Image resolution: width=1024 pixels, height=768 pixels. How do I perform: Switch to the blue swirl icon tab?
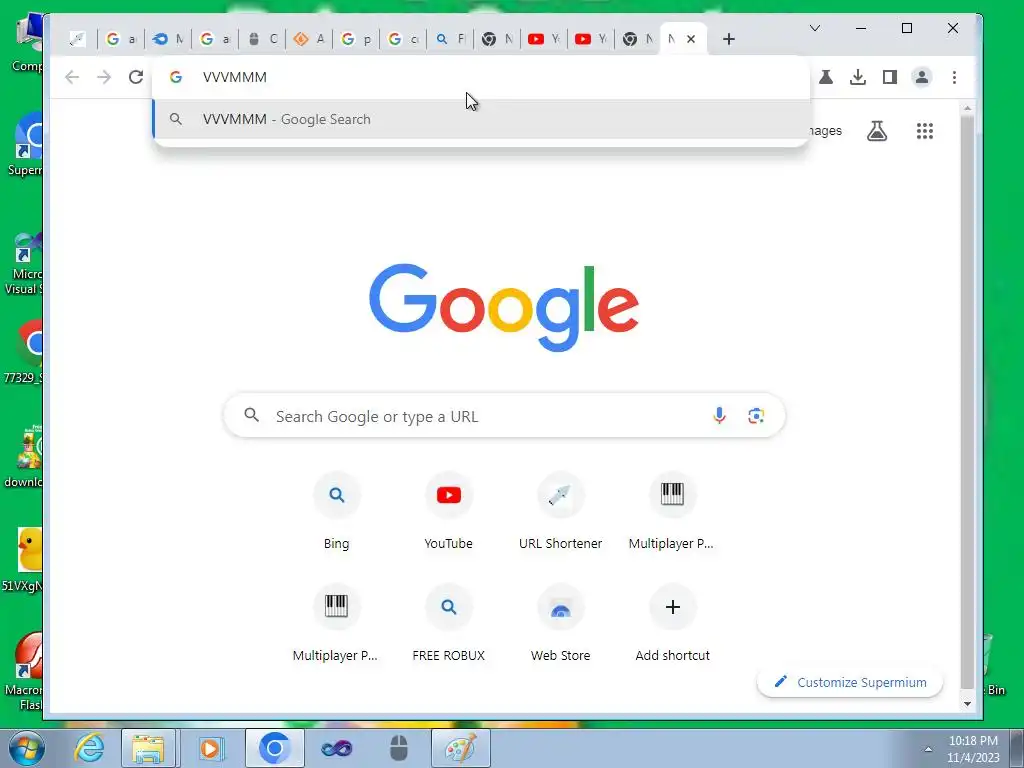[x=168, y=39]
